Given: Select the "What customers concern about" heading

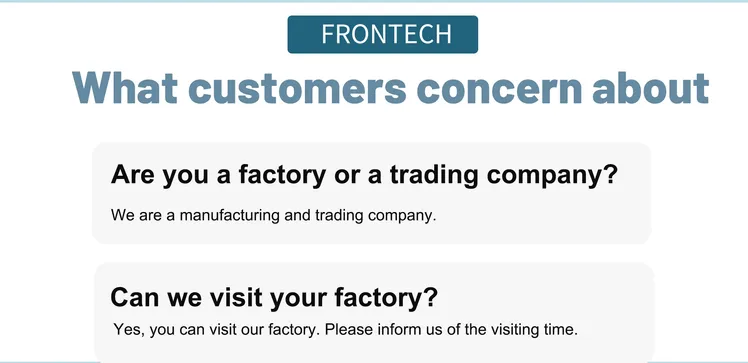Looking at the screenshot, I should pyautogui.click(x=390, y=88).
